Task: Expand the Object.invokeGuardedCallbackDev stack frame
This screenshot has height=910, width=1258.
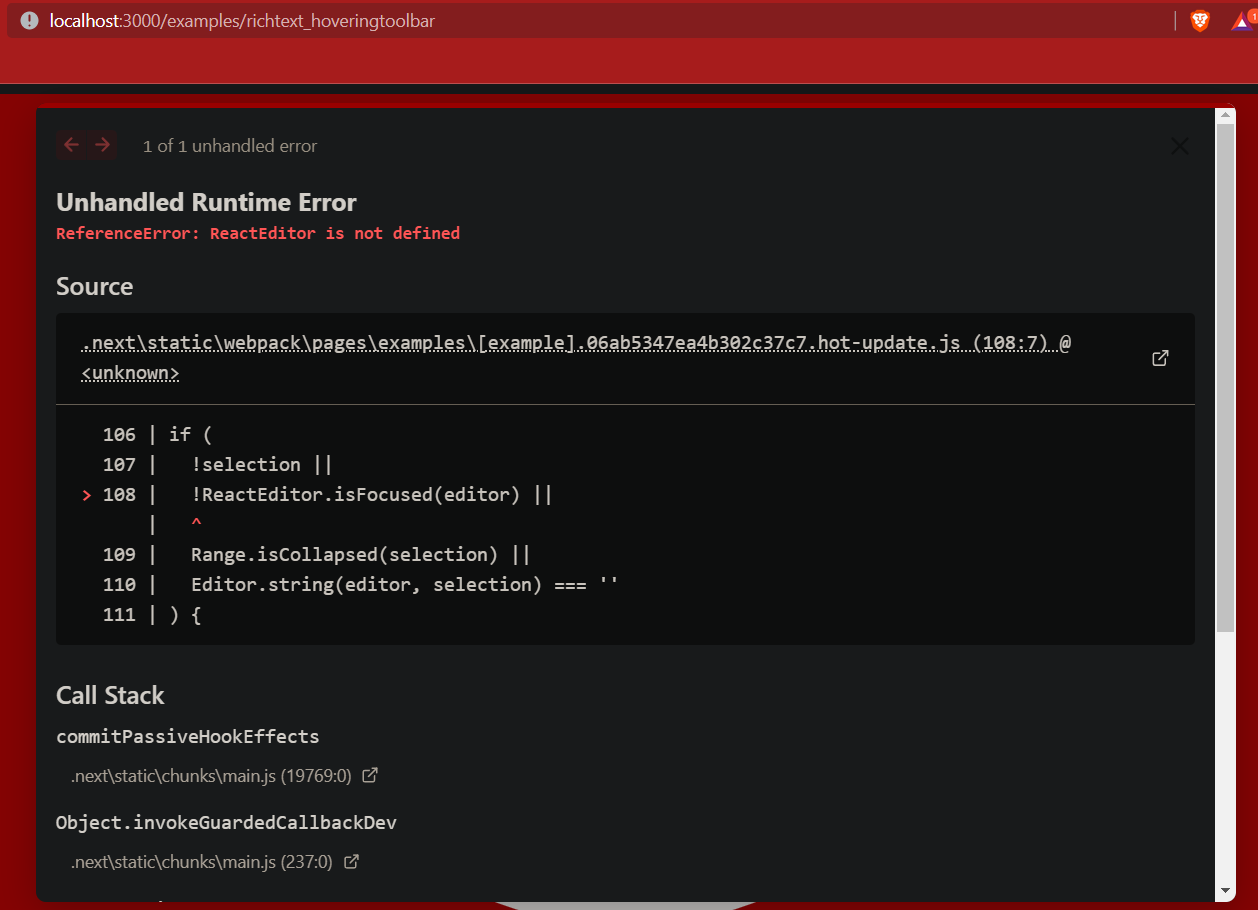Action: click(x=226, y=822)
